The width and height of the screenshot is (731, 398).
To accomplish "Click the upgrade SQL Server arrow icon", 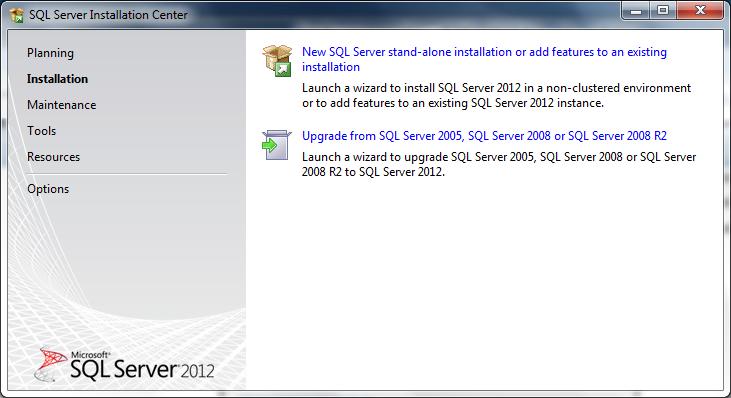I will click(x=276, y=145).
